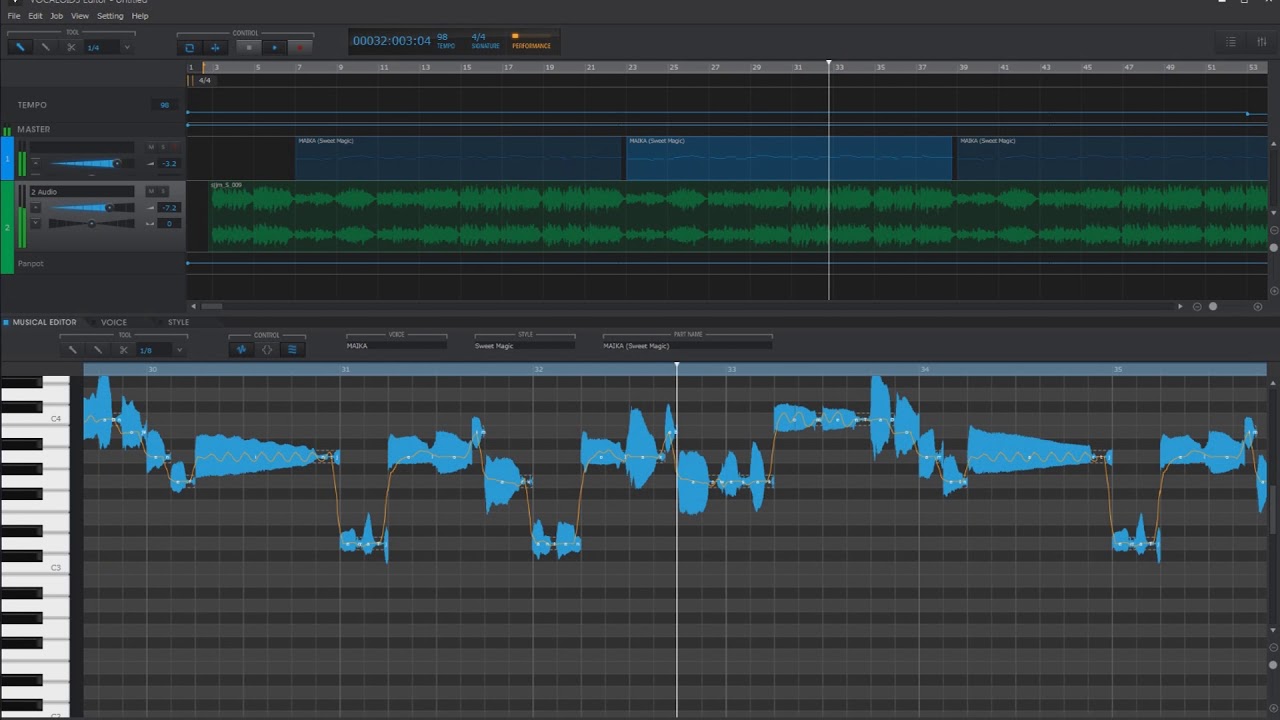
Task: Stop playback
Action: [249, 47]
